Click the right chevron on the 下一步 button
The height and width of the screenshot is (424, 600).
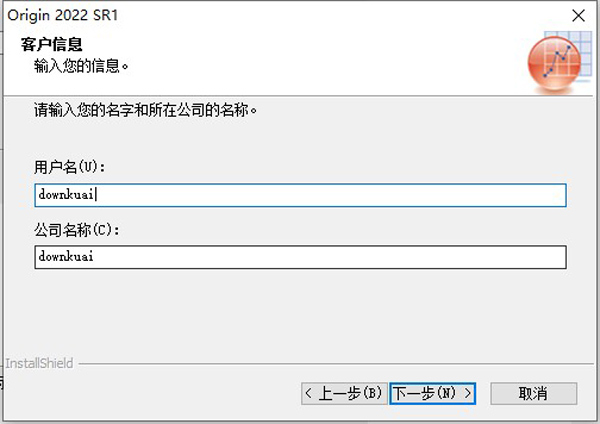468,393
